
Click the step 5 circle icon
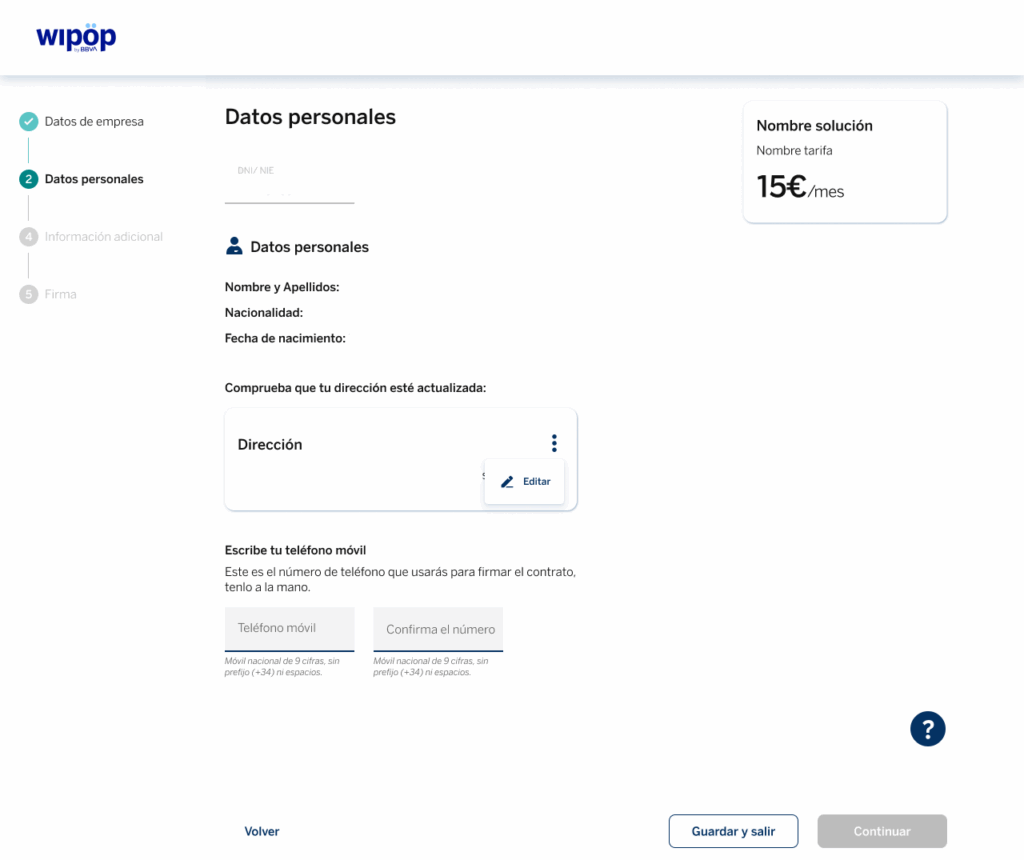pos(29,295)
